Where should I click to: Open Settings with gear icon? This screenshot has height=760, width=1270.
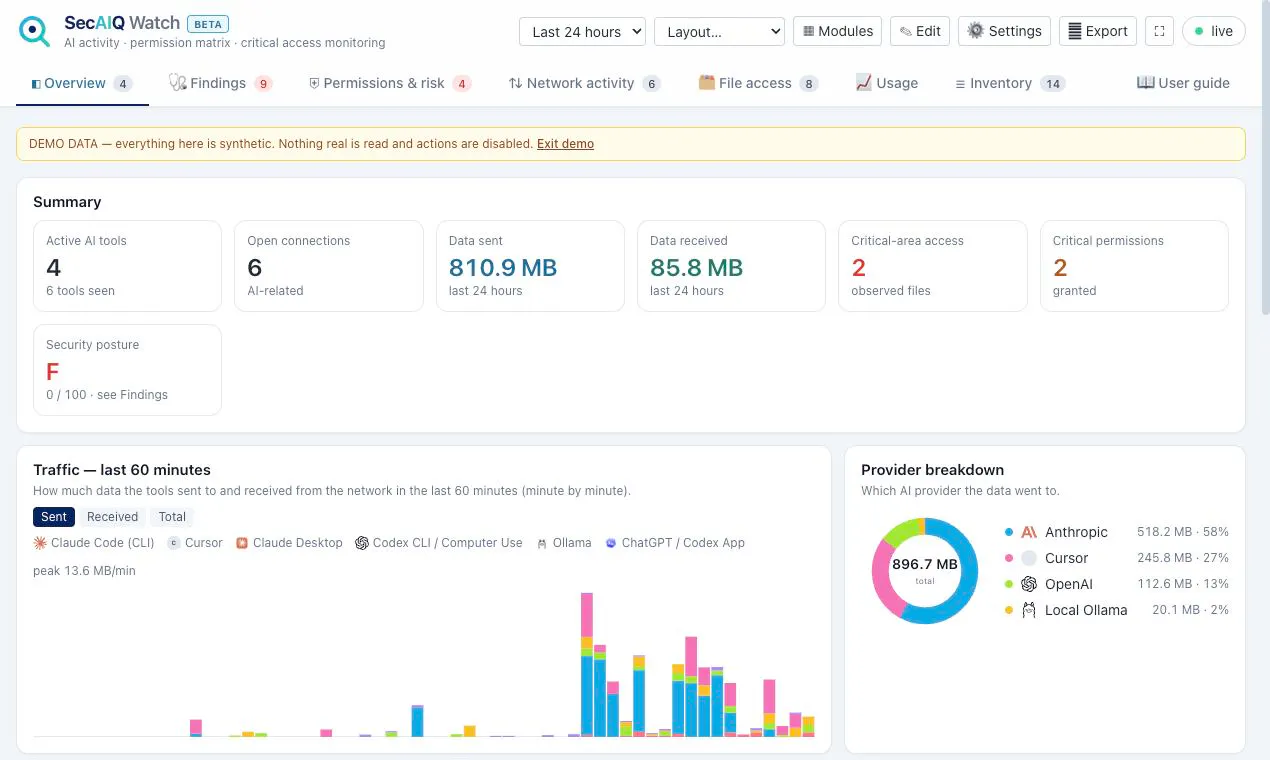(1005, 31)
